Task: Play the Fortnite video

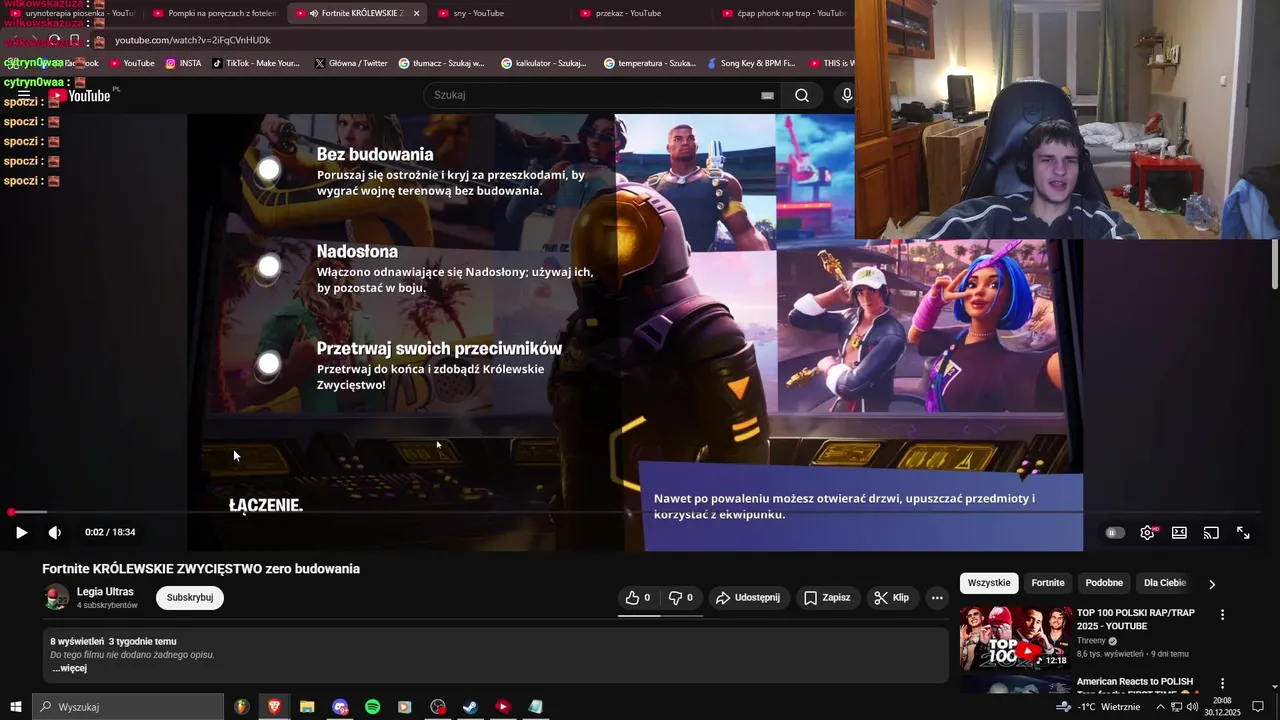Action: 21,533
